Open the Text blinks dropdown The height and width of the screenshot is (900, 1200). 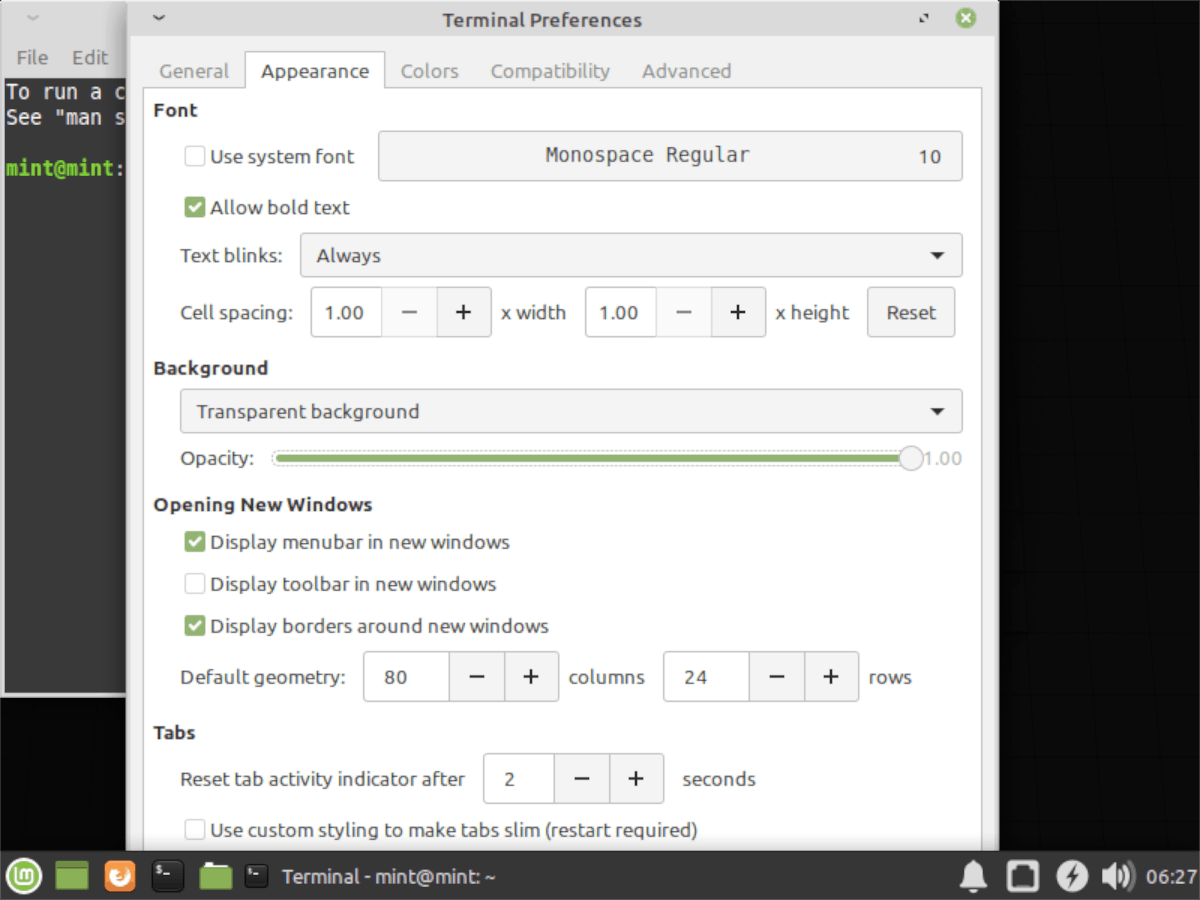coord(631,255)
